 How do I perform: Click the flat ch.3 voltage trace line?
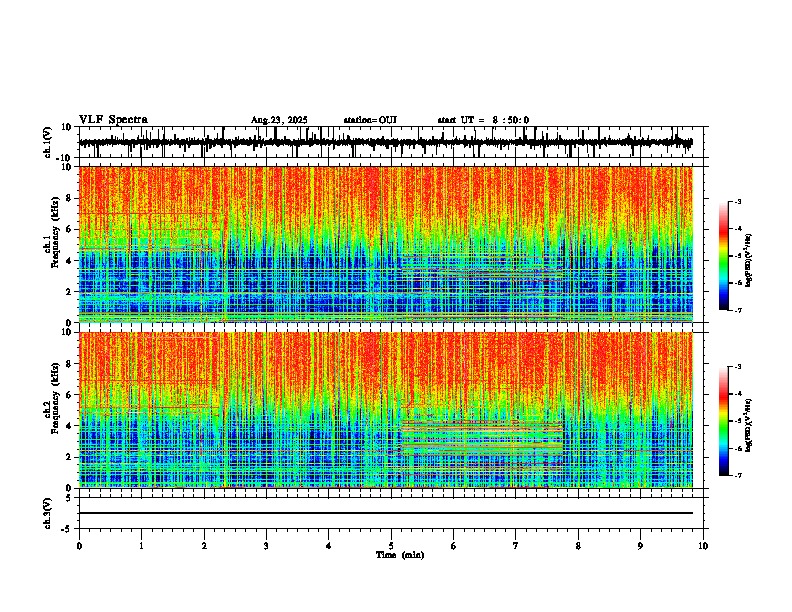pyautogui.click(x=385, y=513)
